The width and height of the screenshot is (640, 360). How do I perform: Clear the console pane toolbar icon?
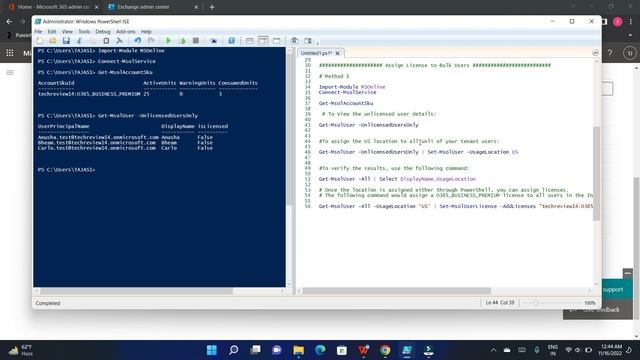(x=120, y=41)
